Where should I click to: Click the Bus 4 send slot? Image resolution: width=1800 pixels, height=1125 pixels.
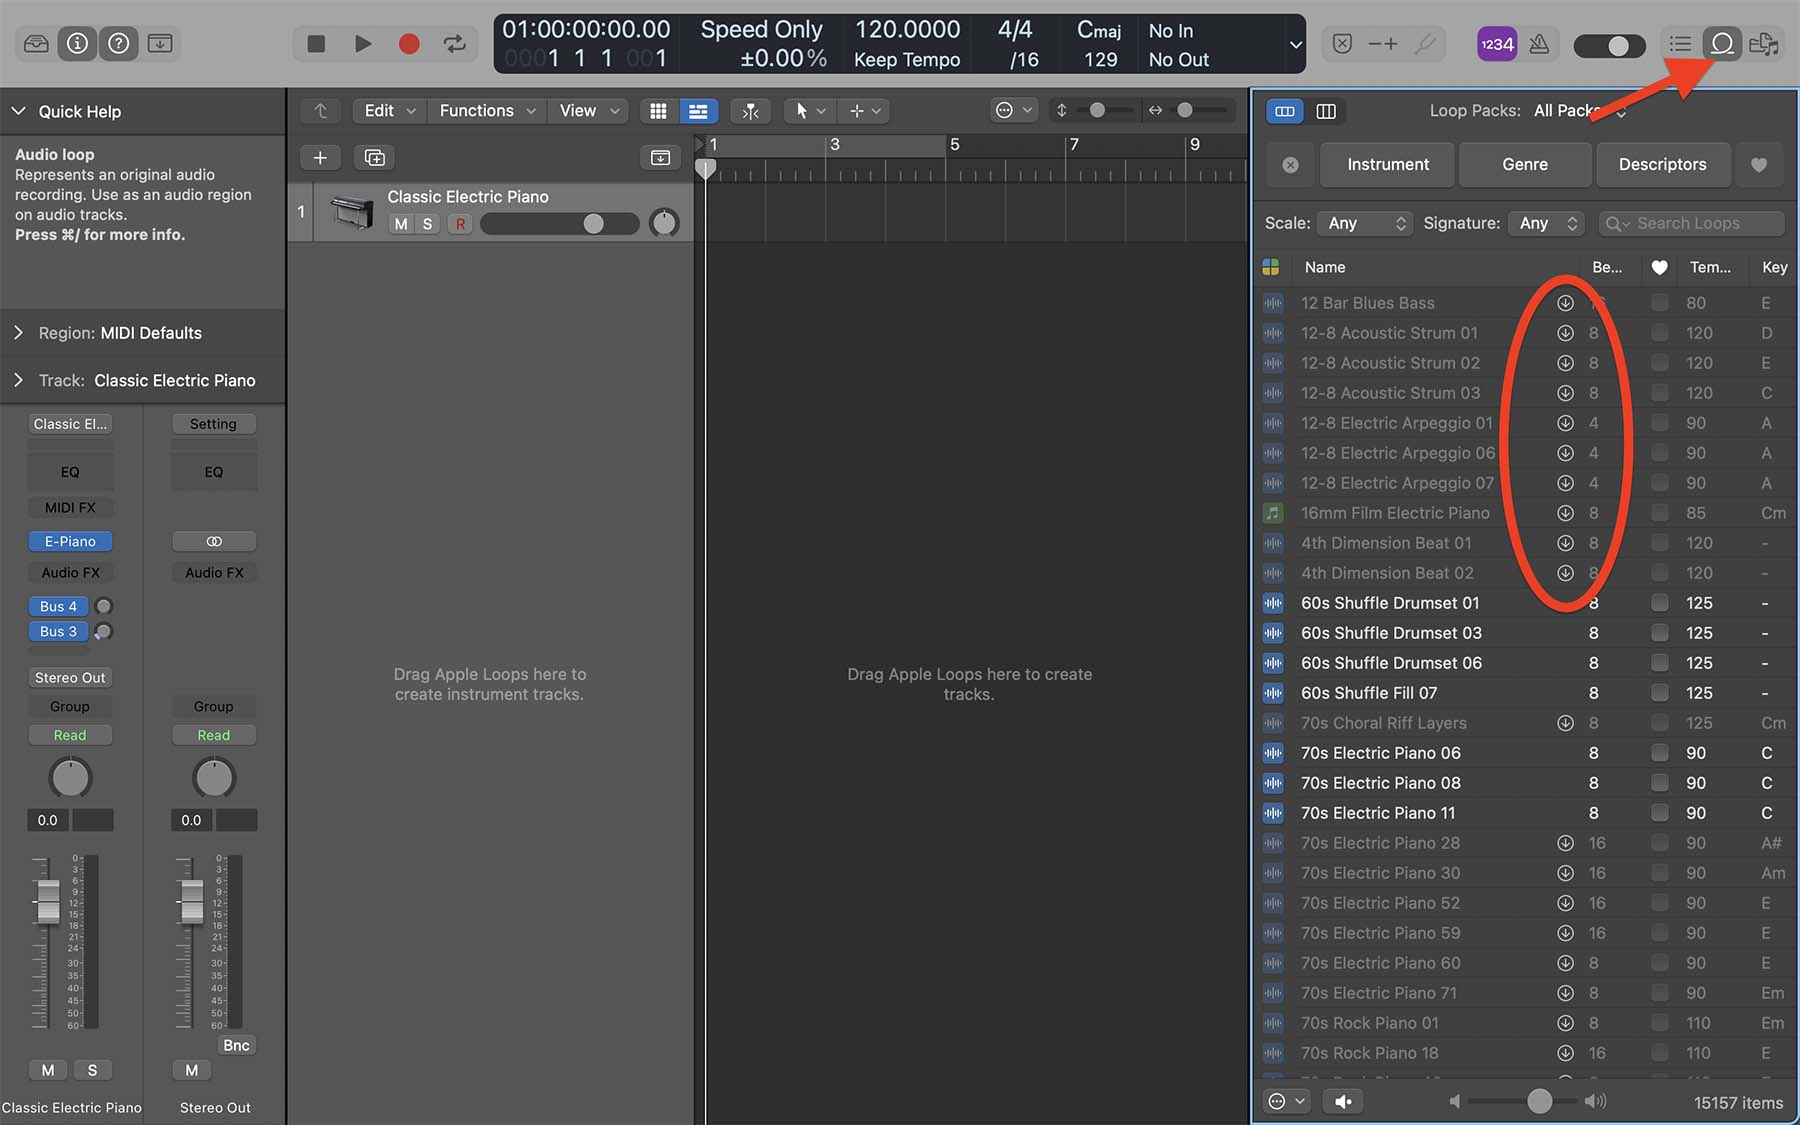tap(58, 606)
